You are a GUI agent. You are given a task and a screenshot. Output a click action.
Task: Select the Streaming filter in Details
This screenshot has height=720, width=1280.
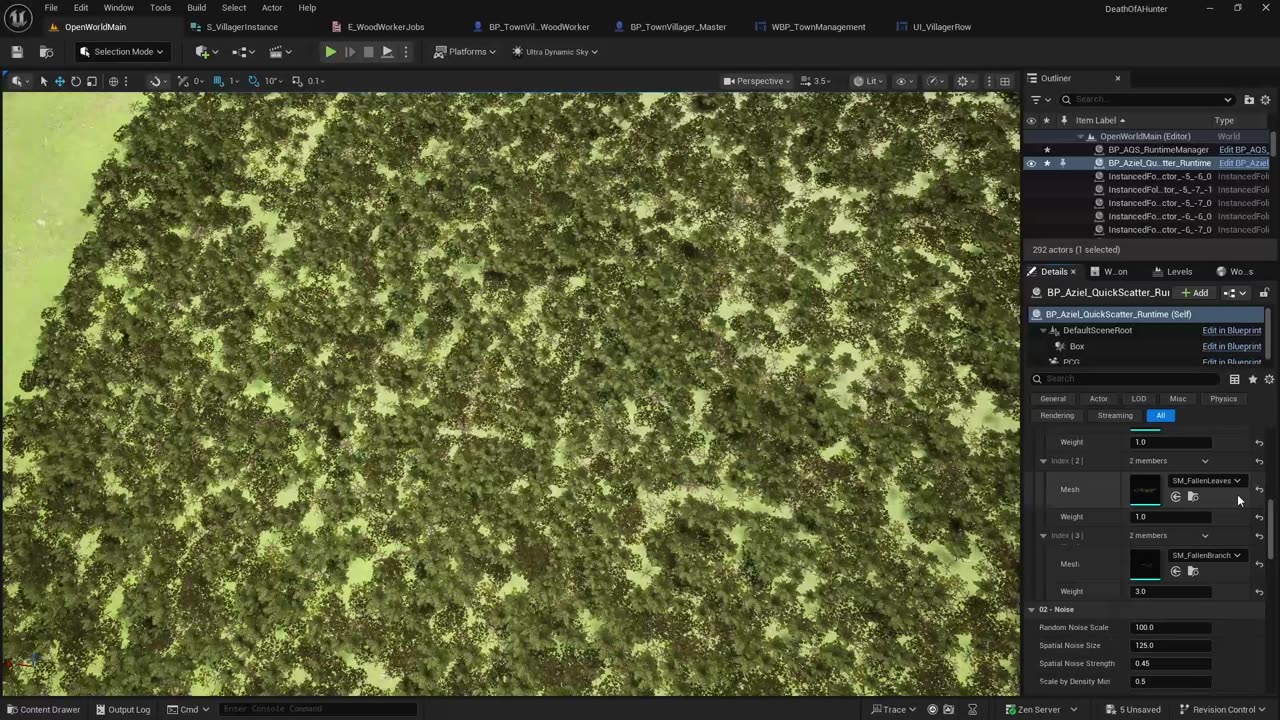click(x=1115, y=416)
